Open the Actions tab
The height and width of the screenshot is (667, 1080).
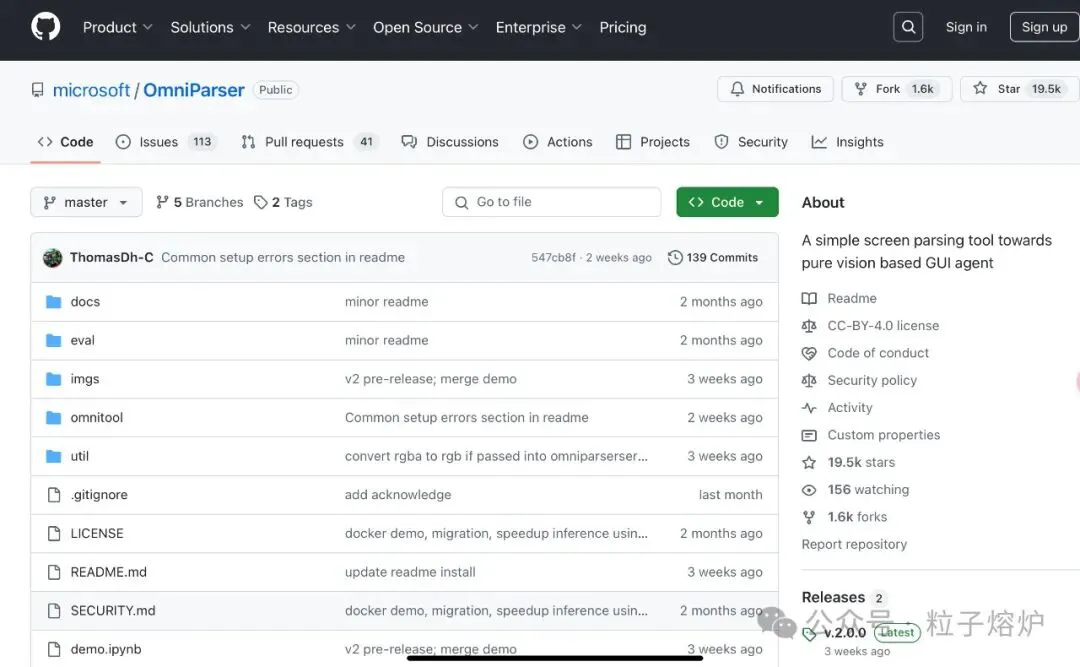point(558,142)
